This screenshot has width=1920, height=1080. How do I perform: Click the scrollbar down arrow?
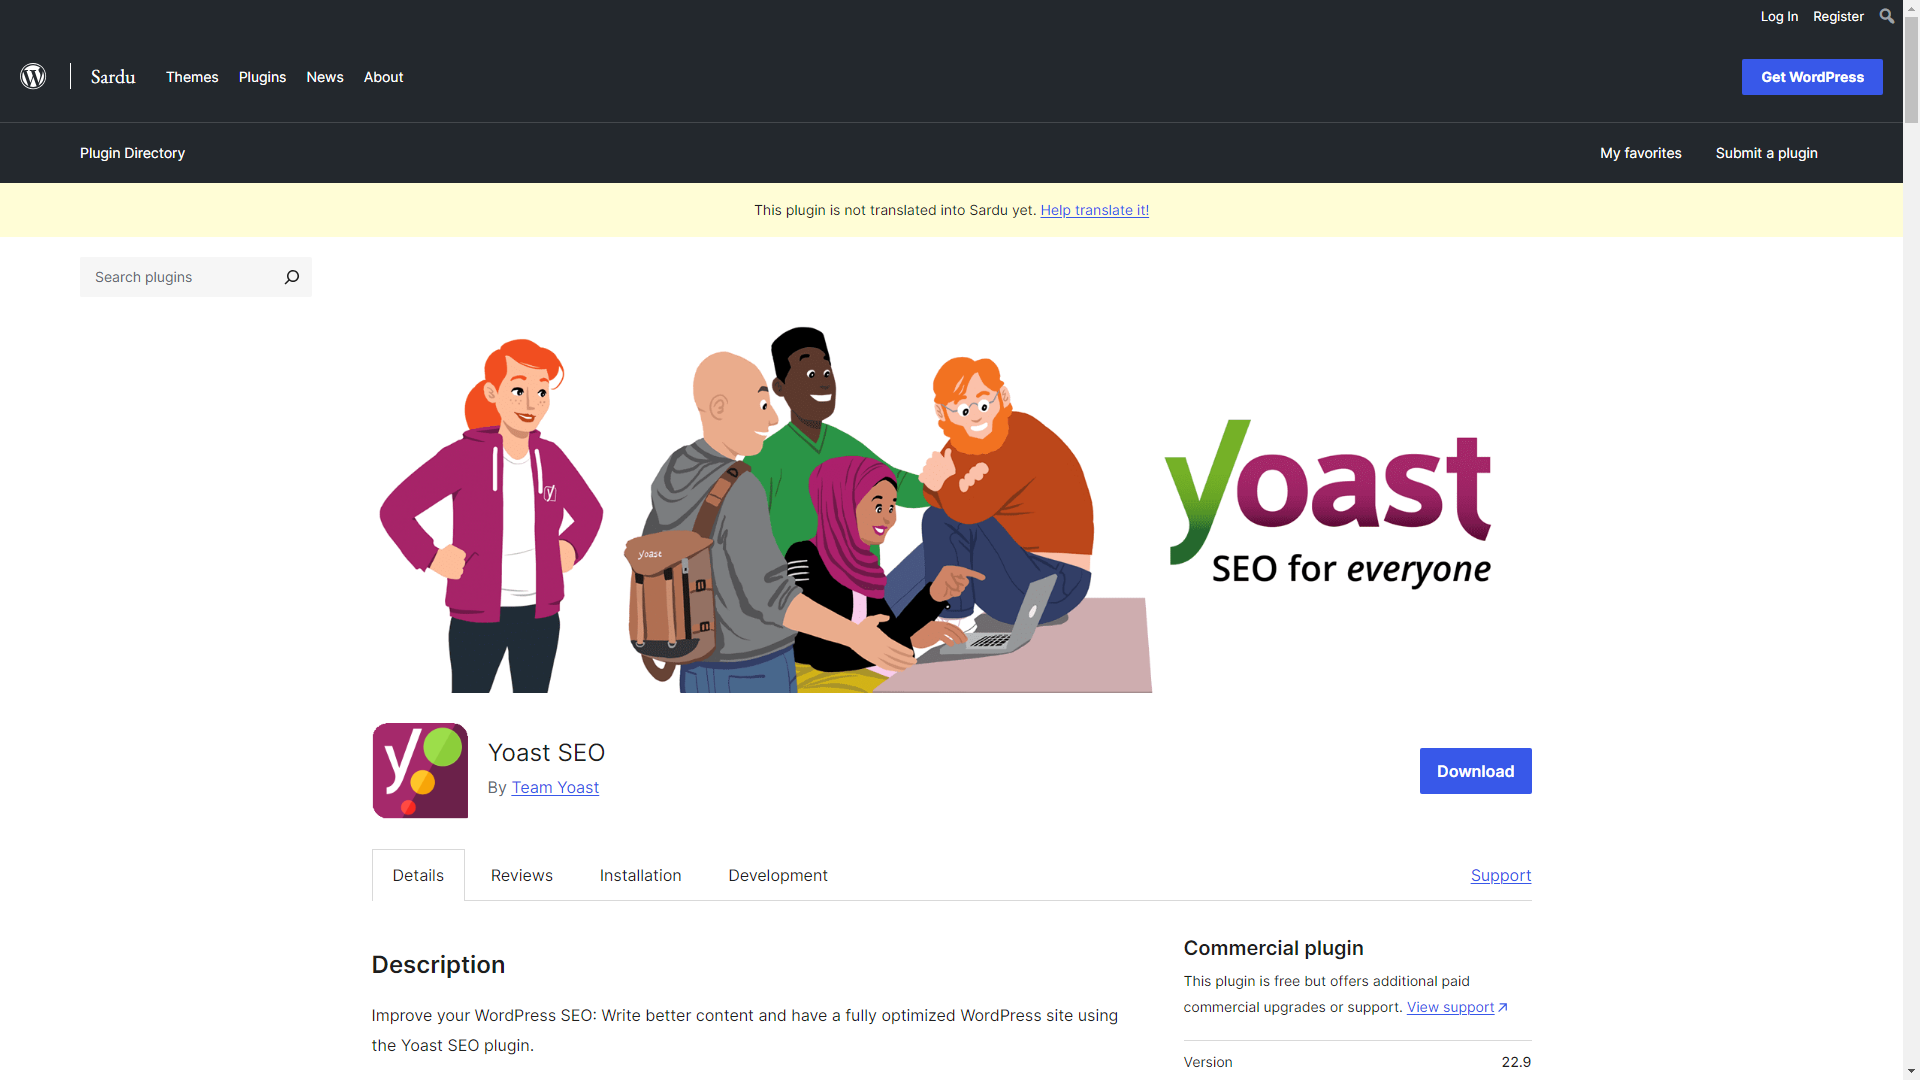pyautogui.click(x=1911, y=1071)
